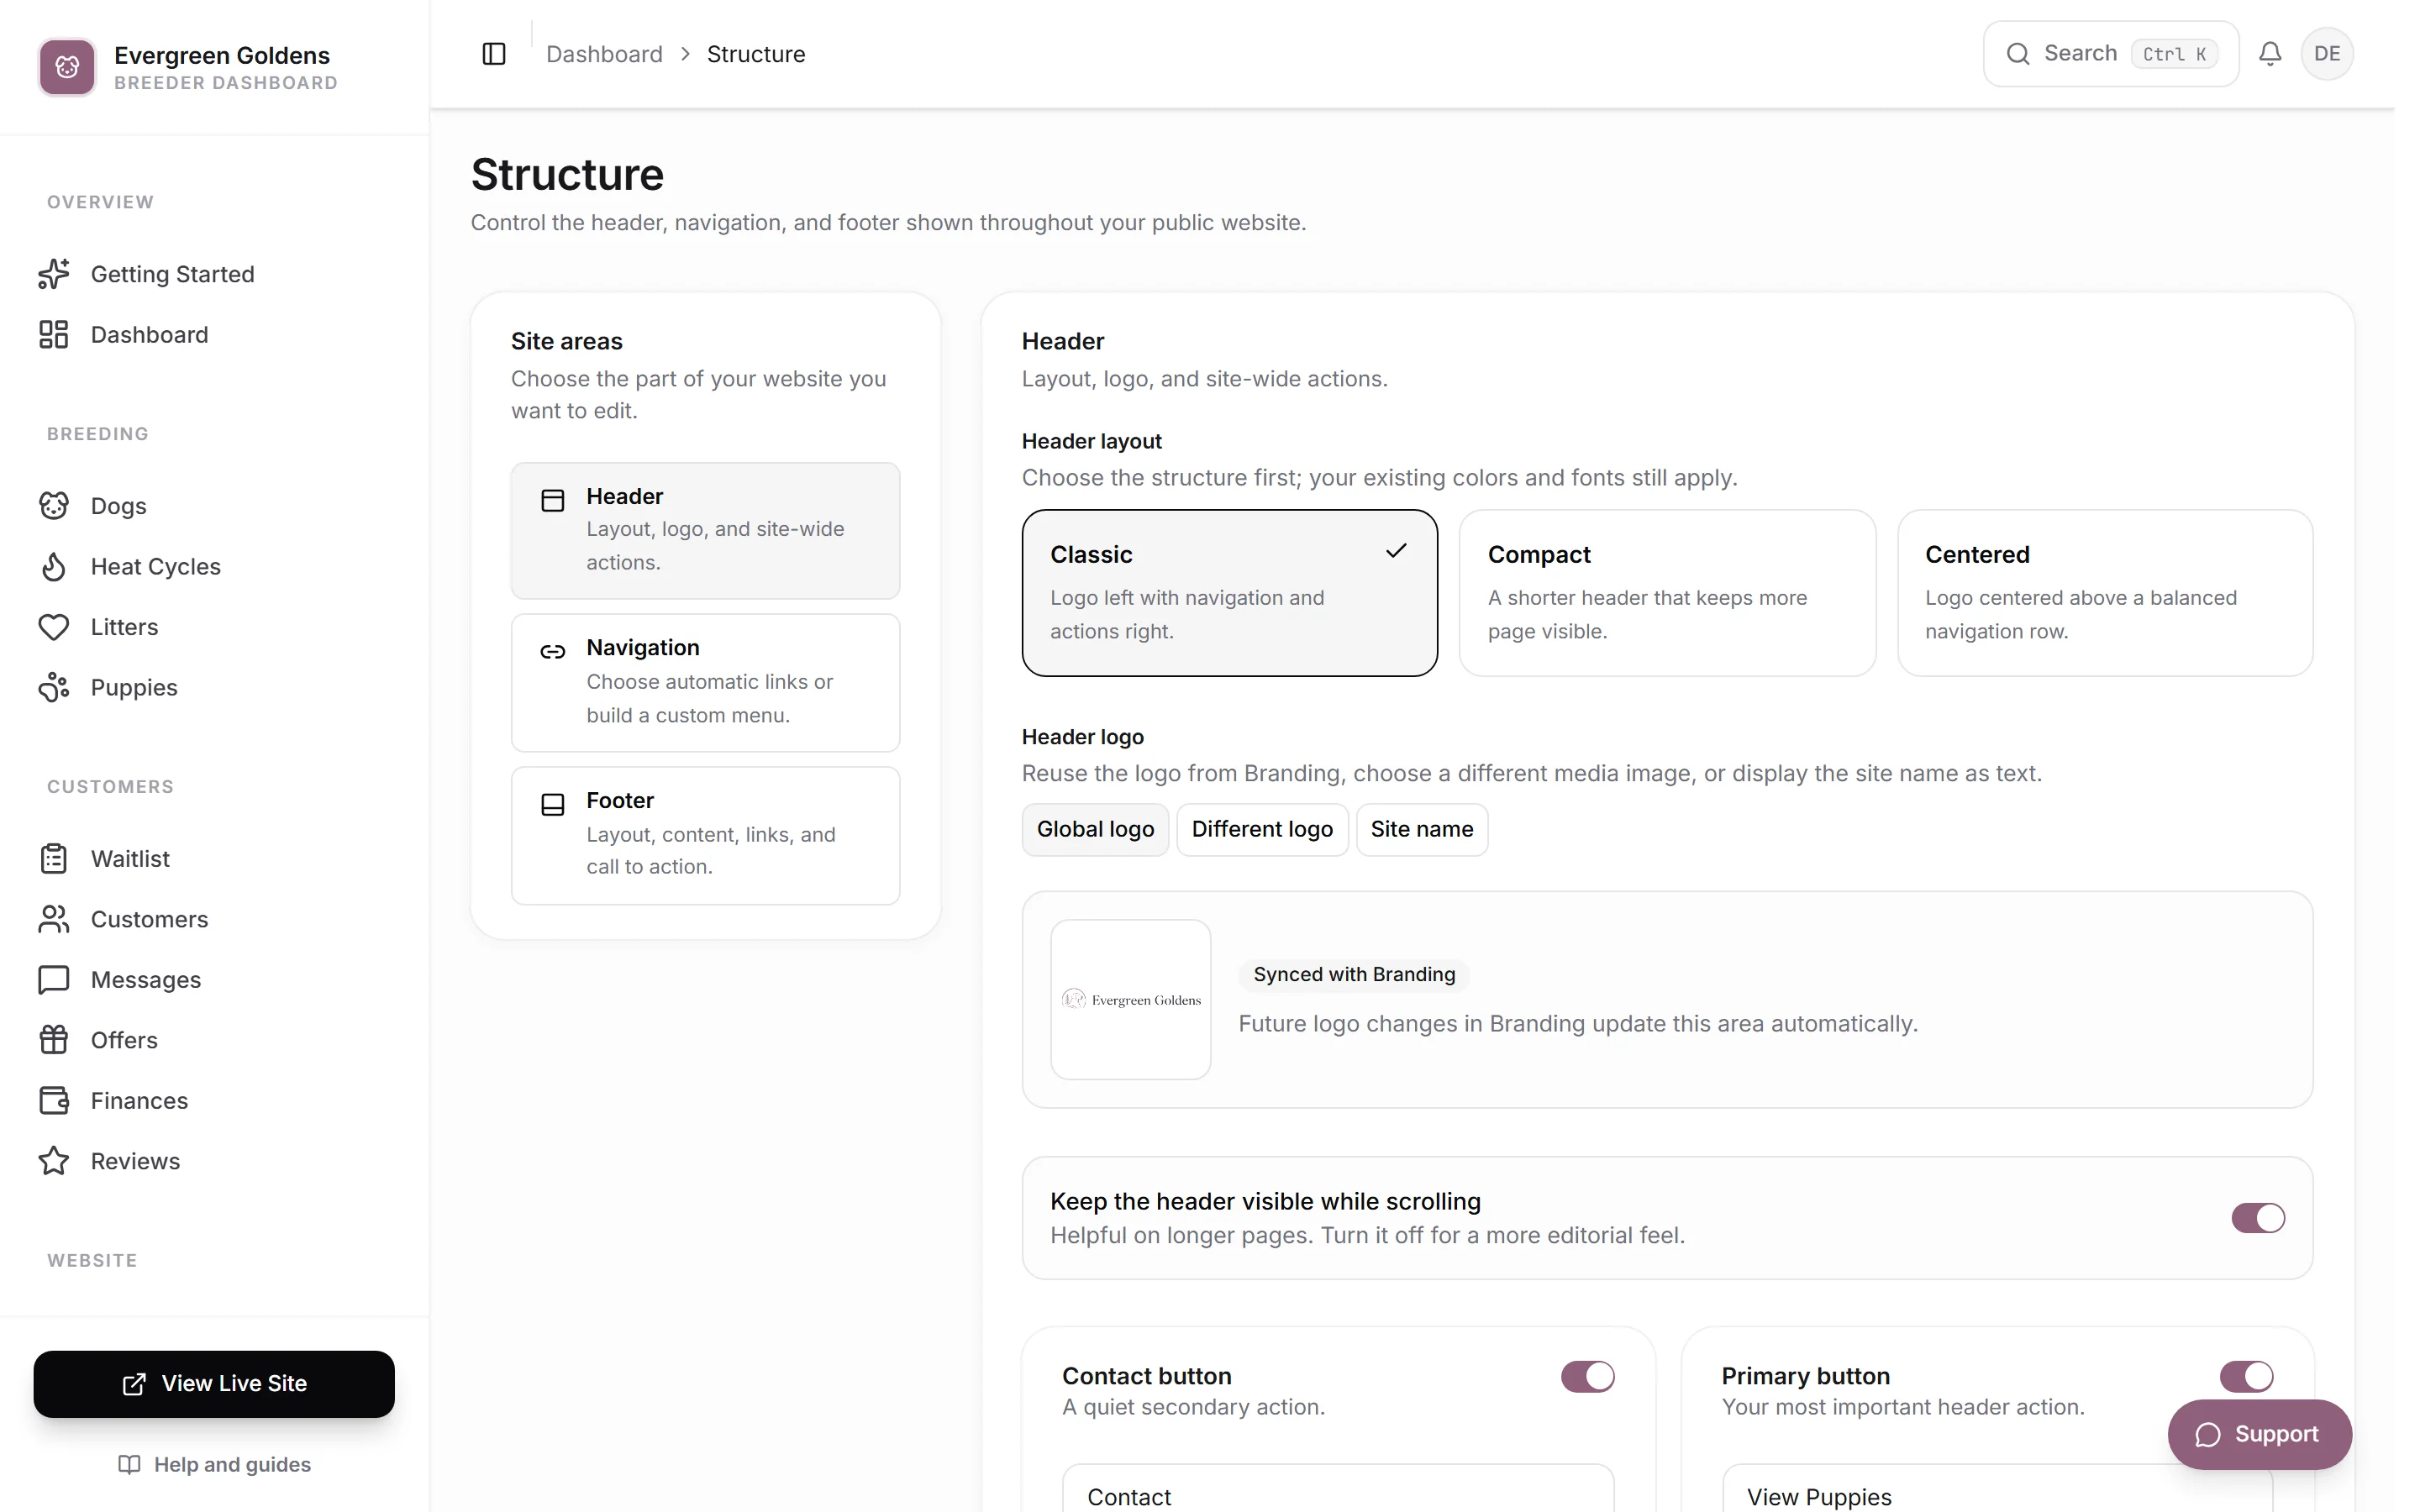2420x1512 pixels.
Task: Click the magnifier icon in Search
Action: 2018,54
